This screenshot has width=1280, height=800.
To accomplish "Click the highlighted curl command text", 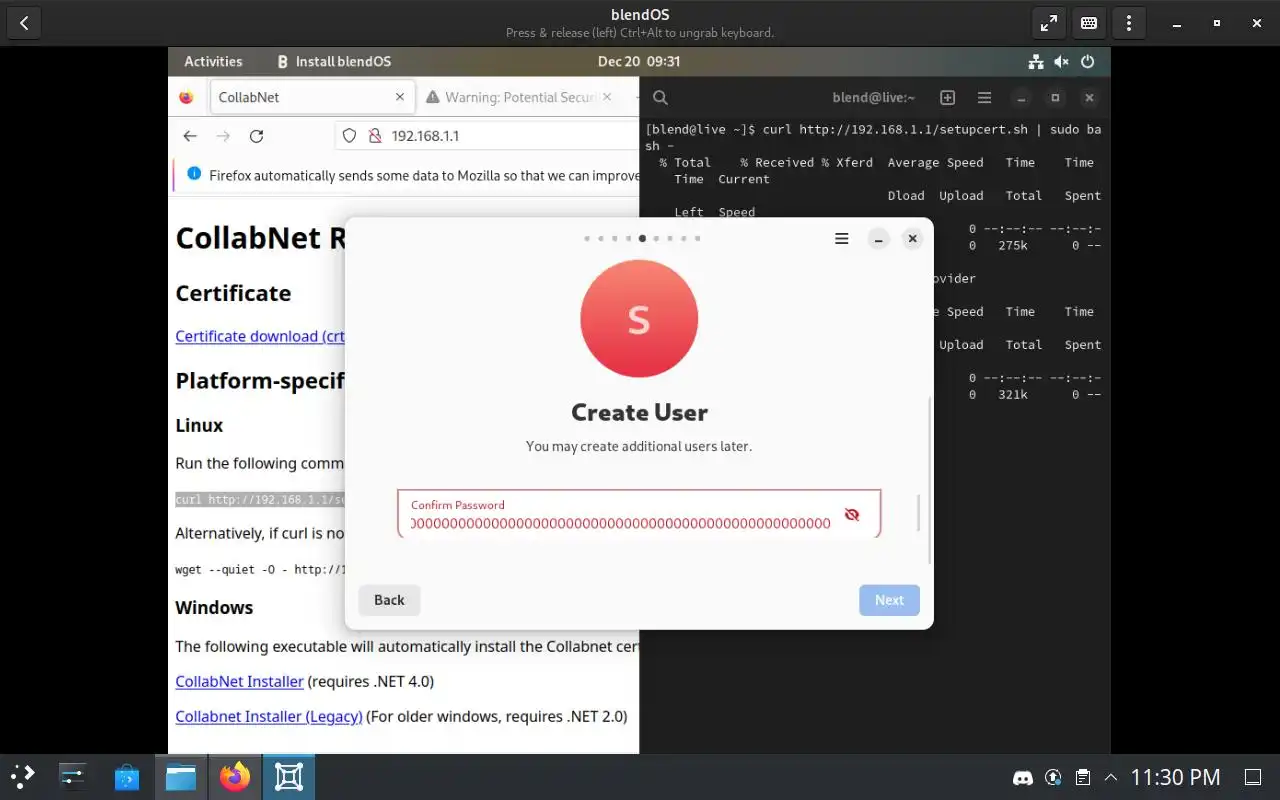I will [x=260, y=499].
